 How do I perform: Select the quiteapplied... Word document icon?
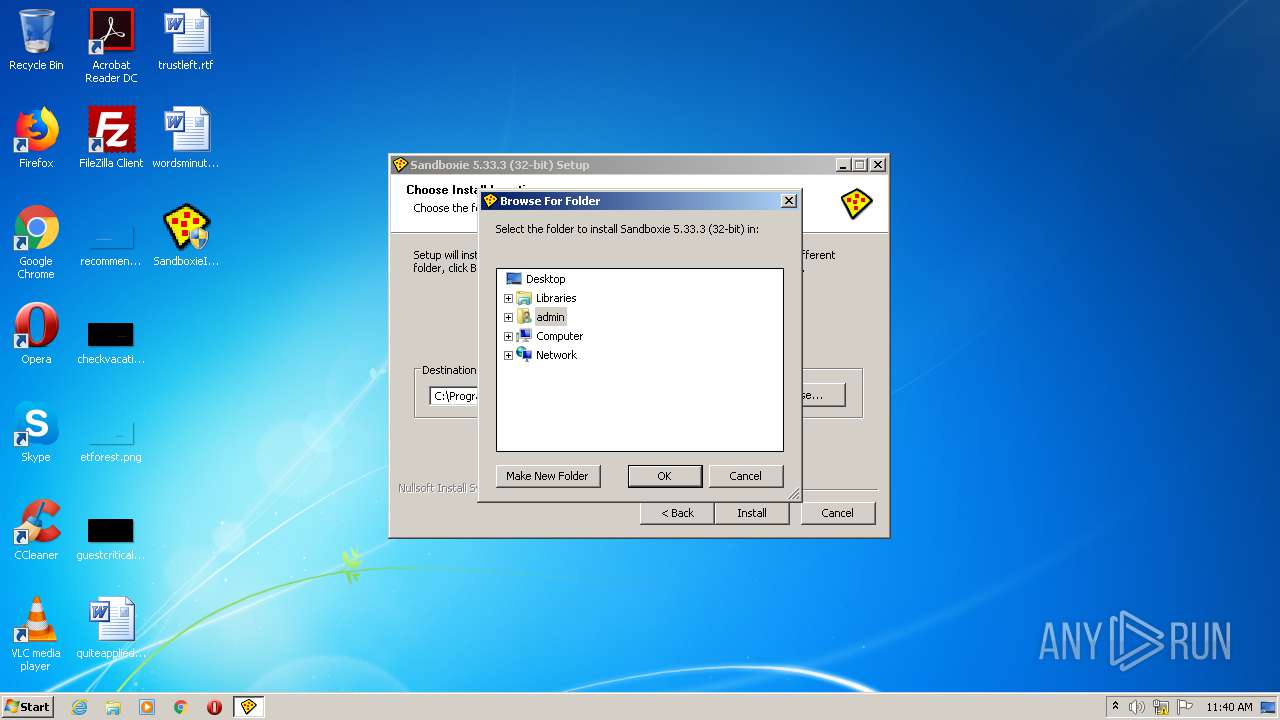pyautogui.click(x=111, y=628)
